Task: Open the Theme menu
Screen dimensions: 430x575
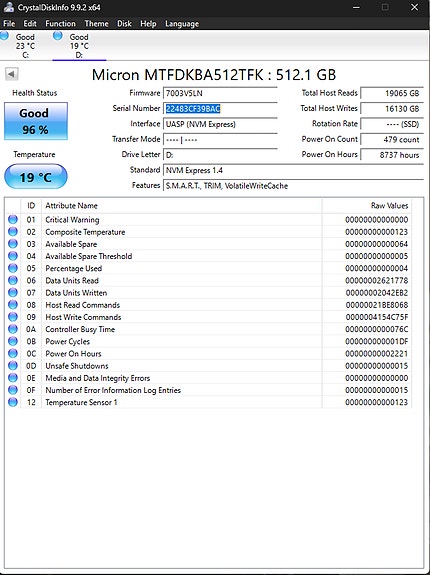Action: [96, 23]
